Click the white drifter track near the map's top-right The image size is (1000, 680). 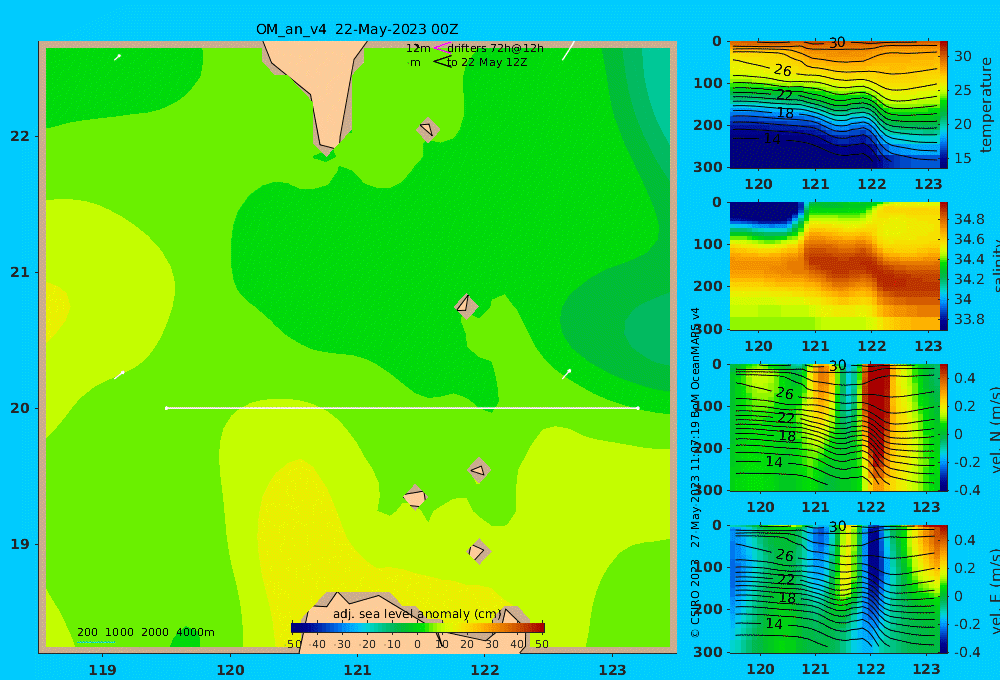[568, 51]
